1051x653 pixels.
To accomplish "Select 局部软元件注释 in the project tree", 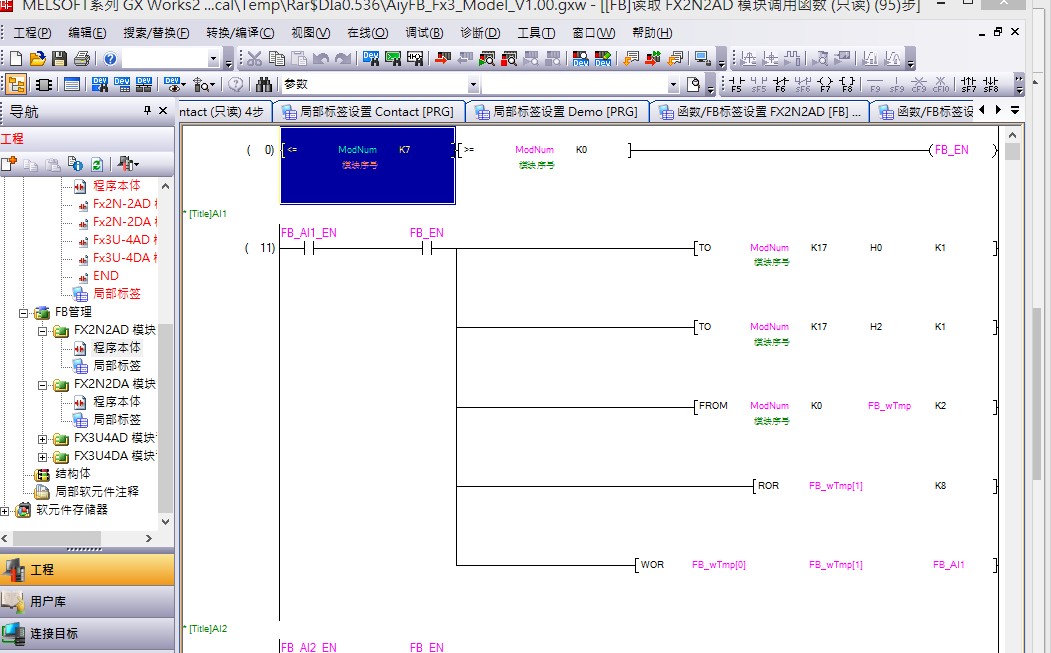I will (97, 492).
